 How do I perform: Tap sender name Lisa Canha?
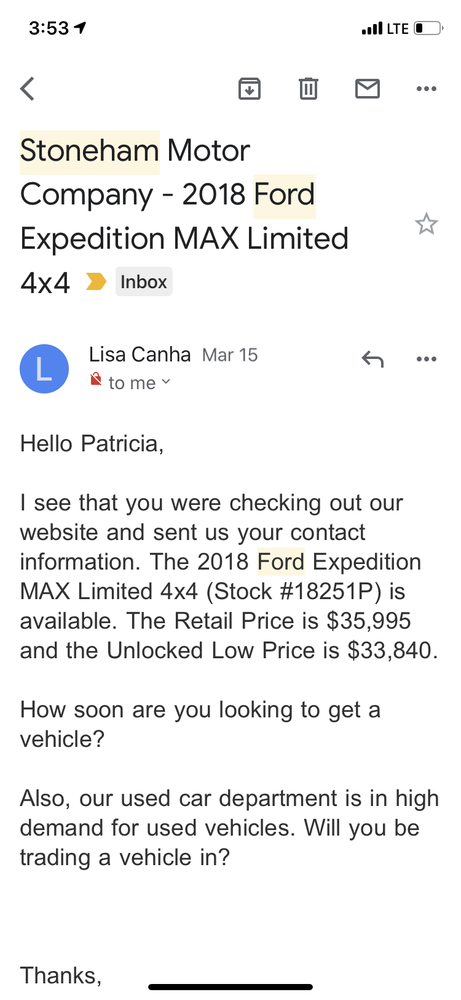tap(140, 355)
